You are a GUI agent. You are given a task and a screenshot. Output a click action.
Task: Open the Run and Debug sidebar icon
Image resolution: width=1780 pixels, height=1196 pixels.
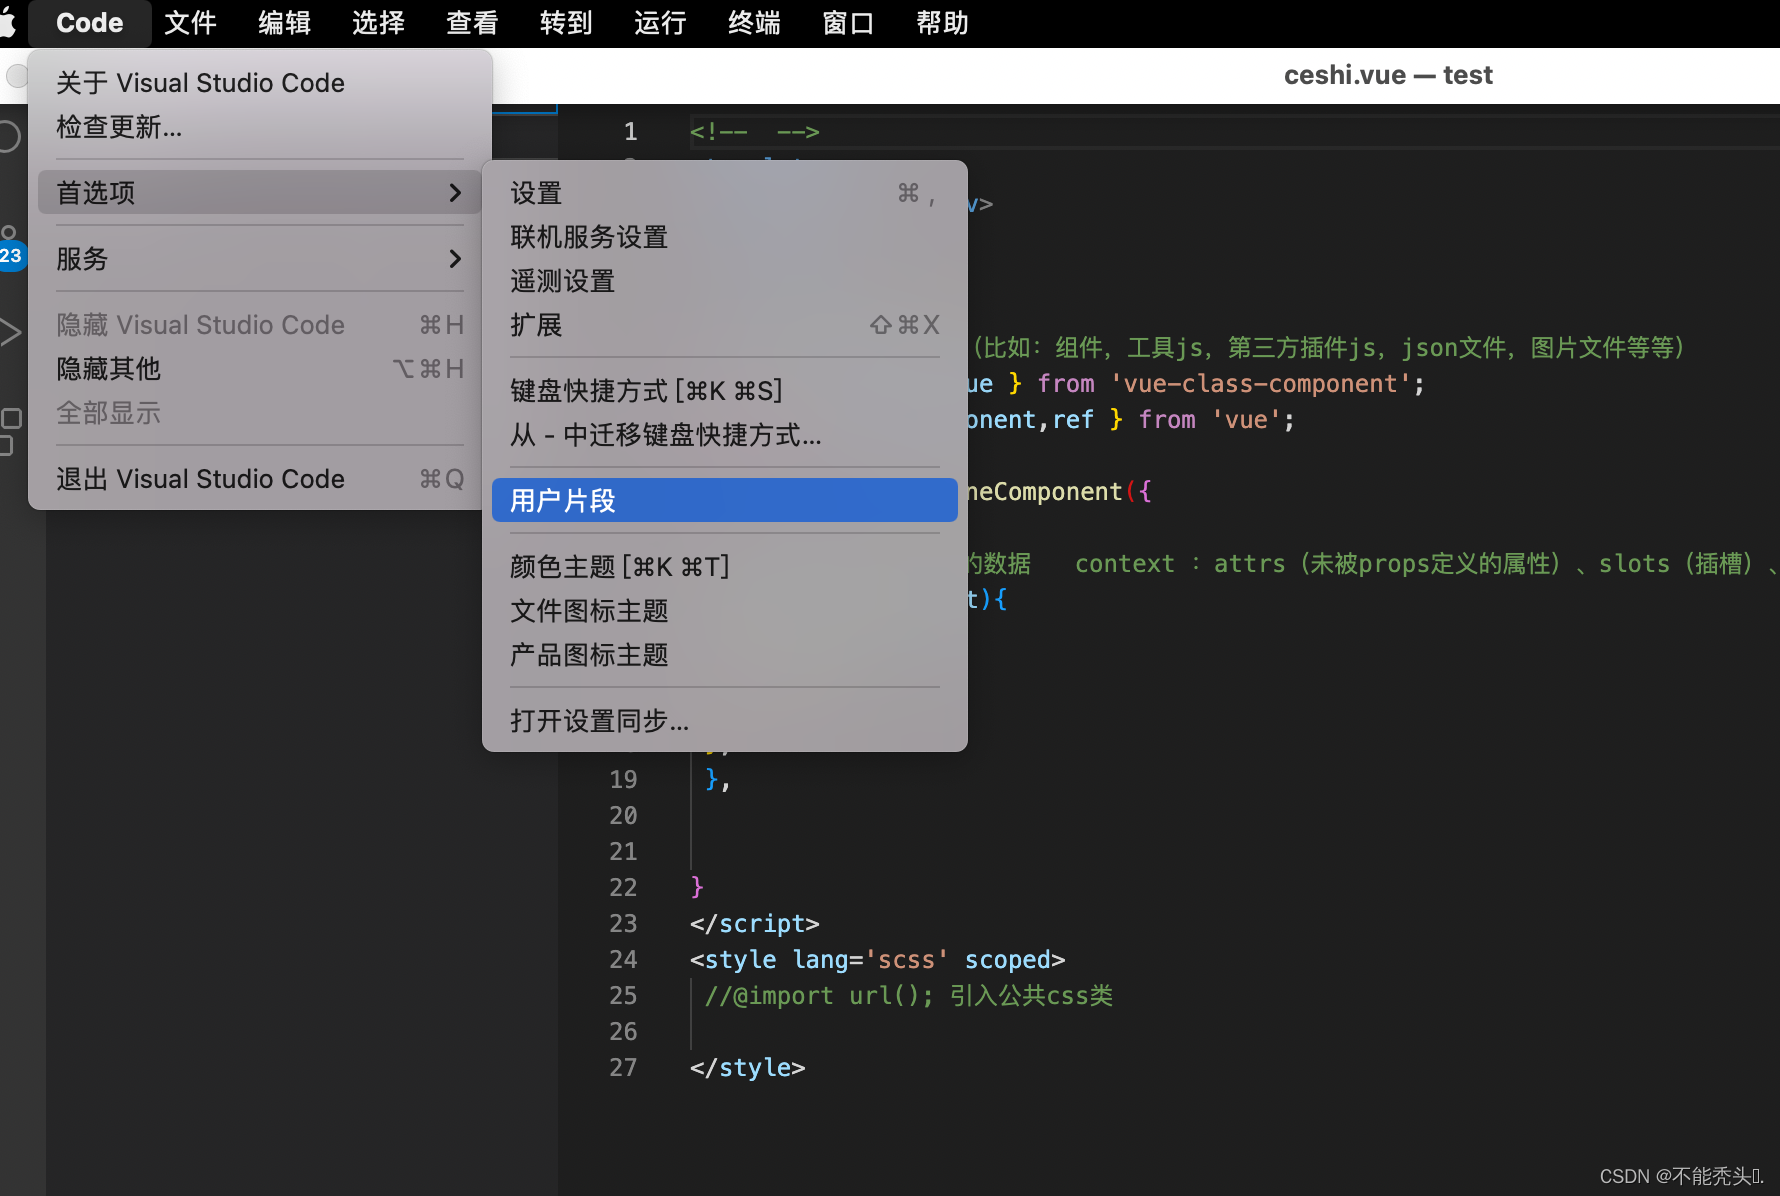[x=10, y=330]
